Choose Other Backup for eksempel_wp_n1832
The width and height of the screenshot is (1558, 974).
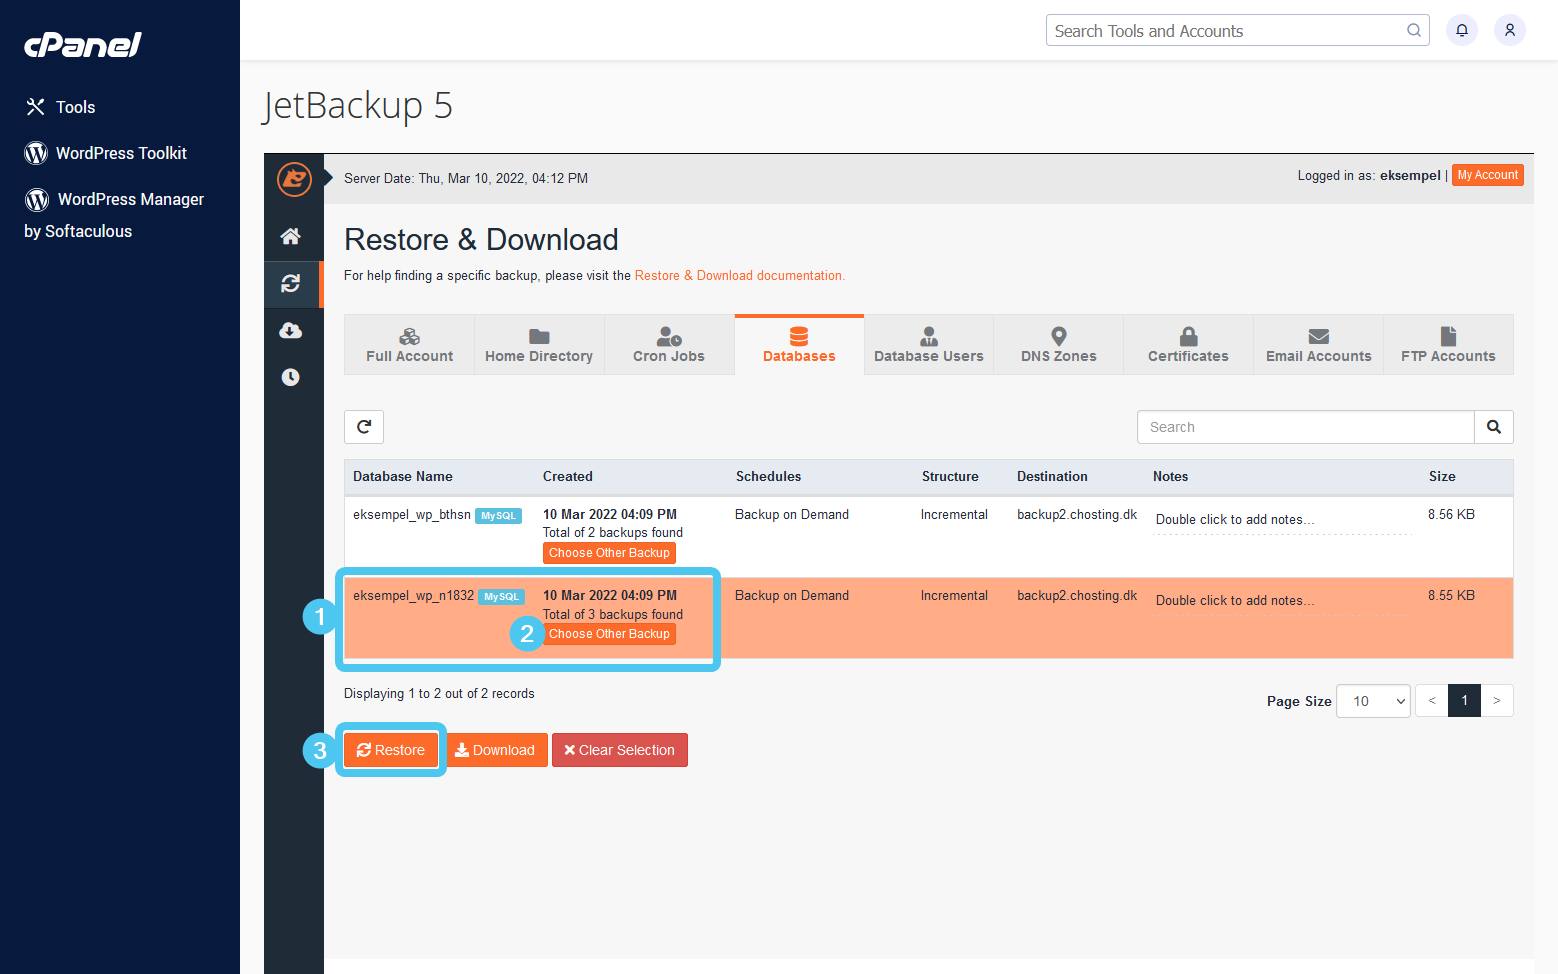pyautogui.click(x=609, y=633)
